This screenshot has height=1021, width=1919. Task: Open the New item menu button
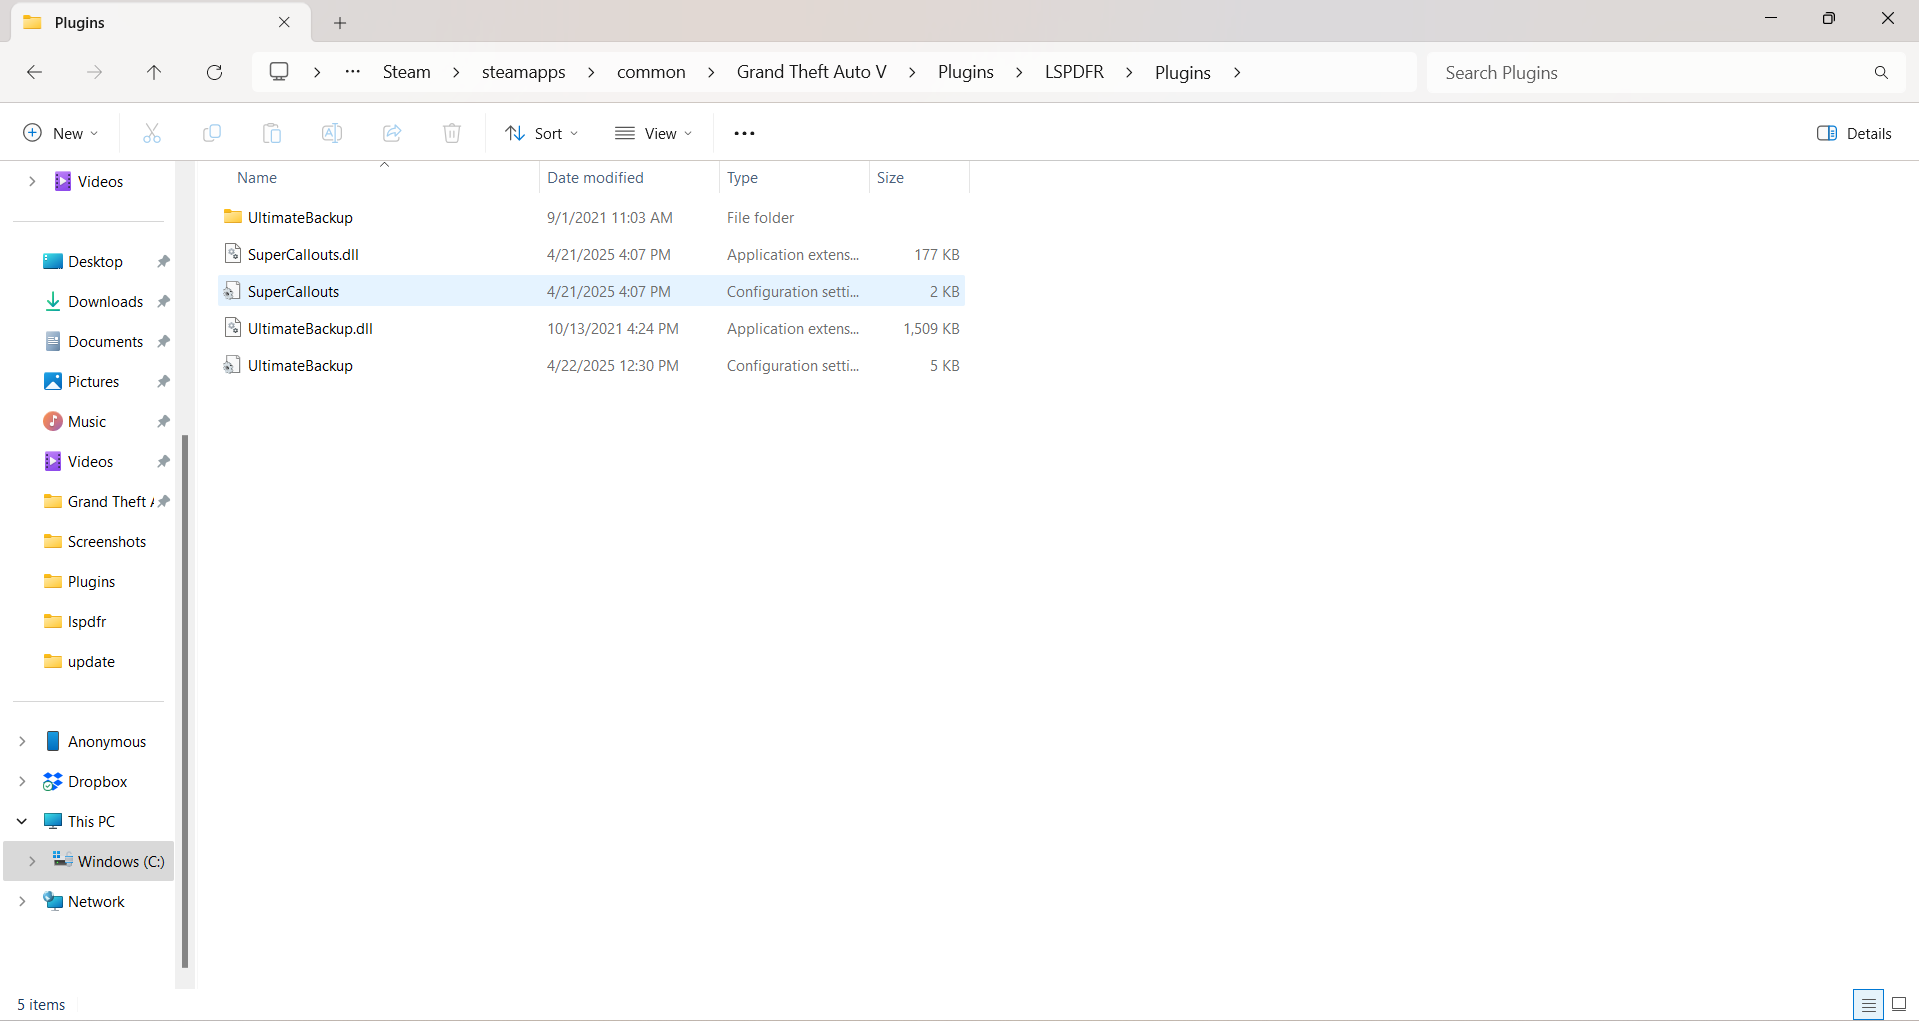(x=61, y=133)
